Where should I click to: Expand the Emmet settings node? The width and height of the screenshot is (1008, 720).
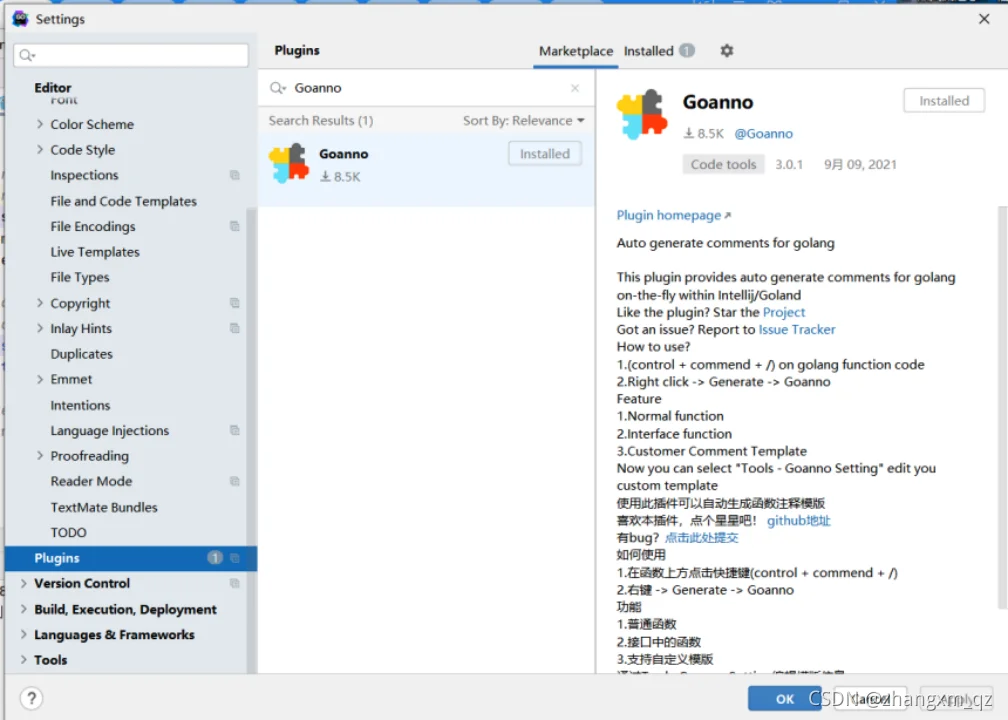[x=40, y=379]
